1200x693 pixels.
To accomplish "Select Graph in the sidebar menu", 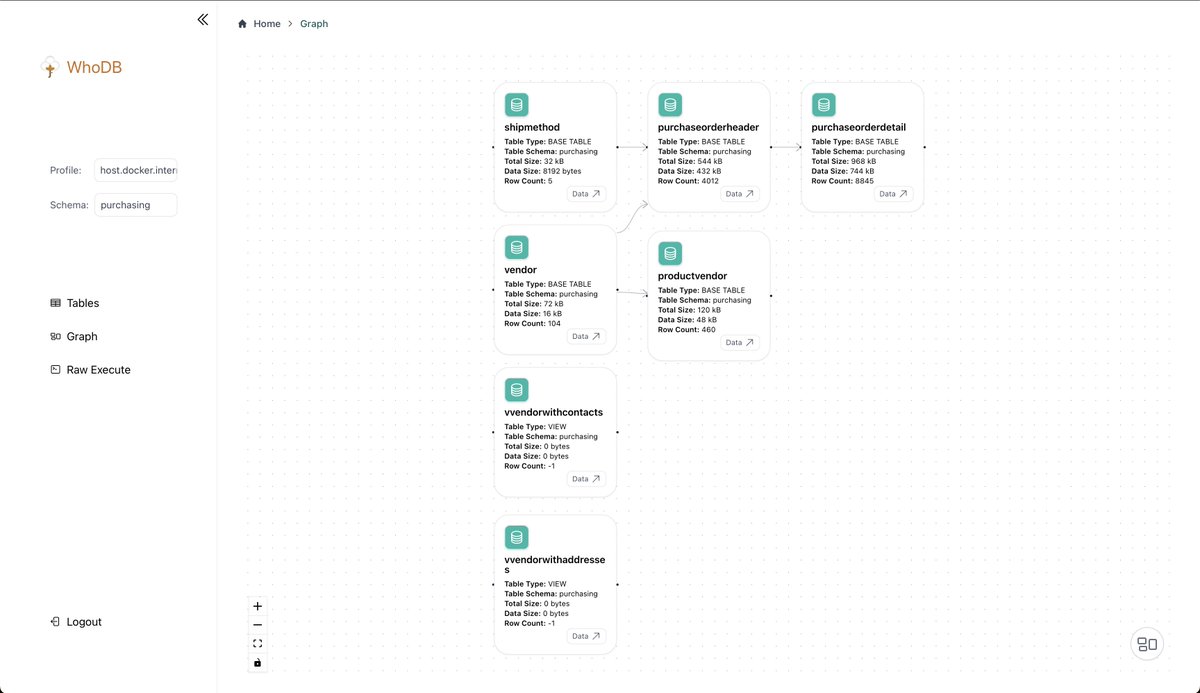I will click(x=82, y=337).
